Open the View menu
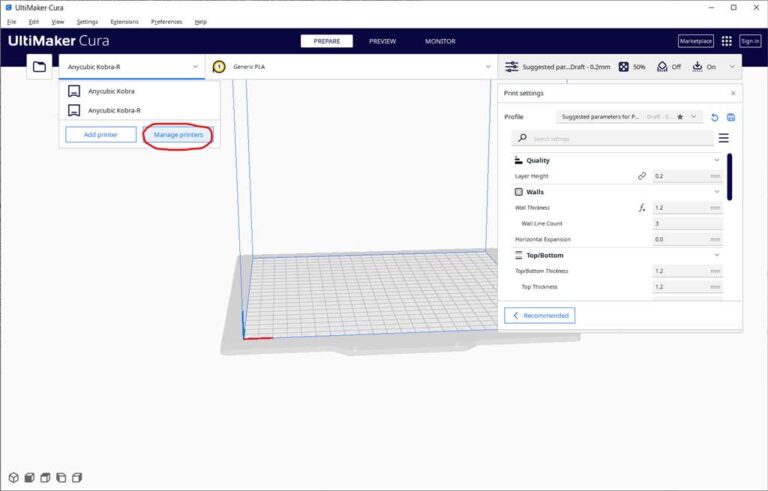 [x=58, y=22]
